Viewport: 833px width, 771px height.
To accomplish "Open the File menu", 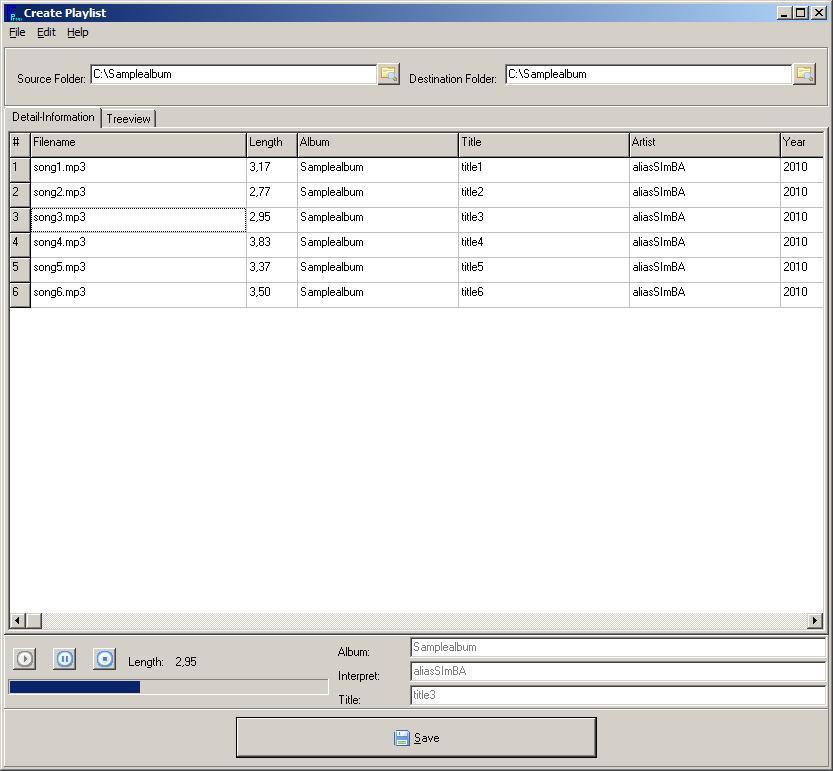I will point(17,32).
